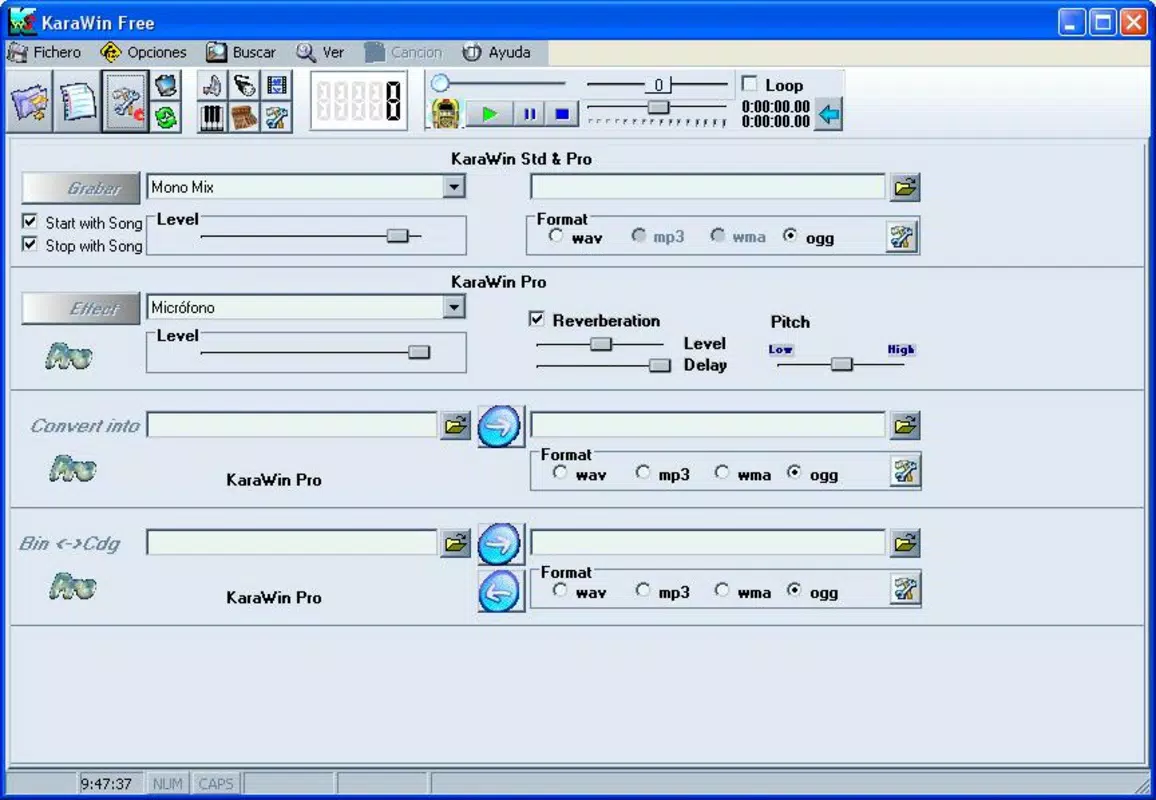Viewport: 1156px width, 800px height.
Task: Uncheck Start with Song
Action: [x=29, y=221]
